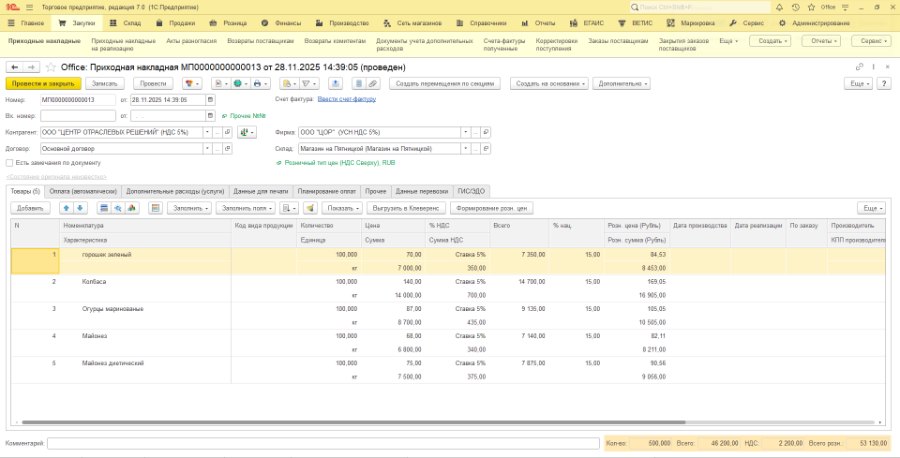The image size is (900, 458).
Task: Open calendar picker for the document date
Action: pos(211,100)
